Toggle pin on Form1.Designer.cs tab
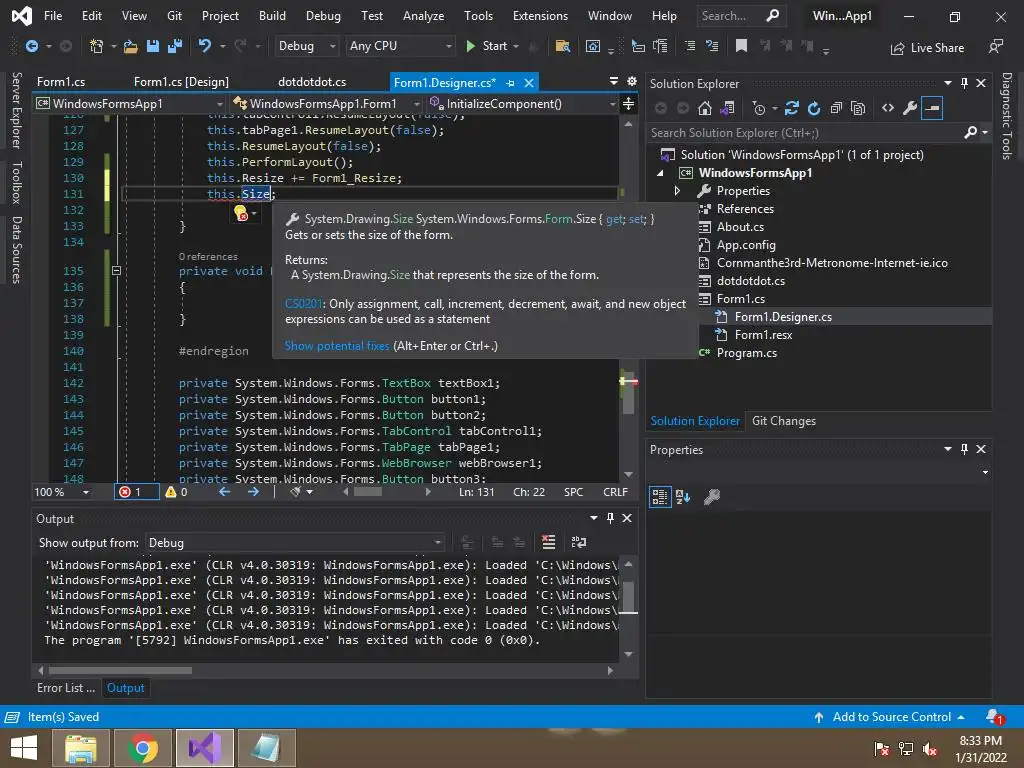This screenshot has width=1024, height=768. click(x=511, y=83)
